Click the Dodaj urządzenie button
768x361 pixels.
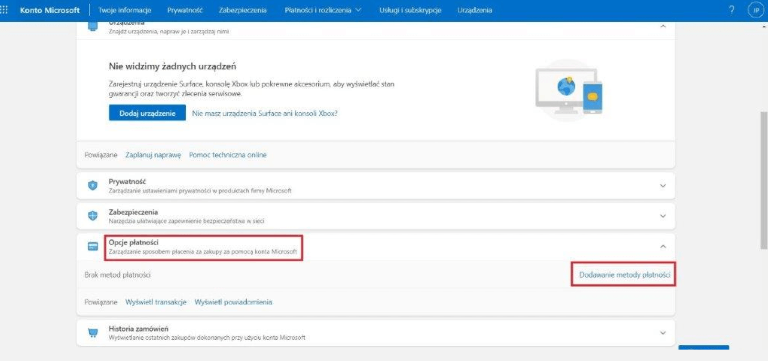[x=147, y=113]
